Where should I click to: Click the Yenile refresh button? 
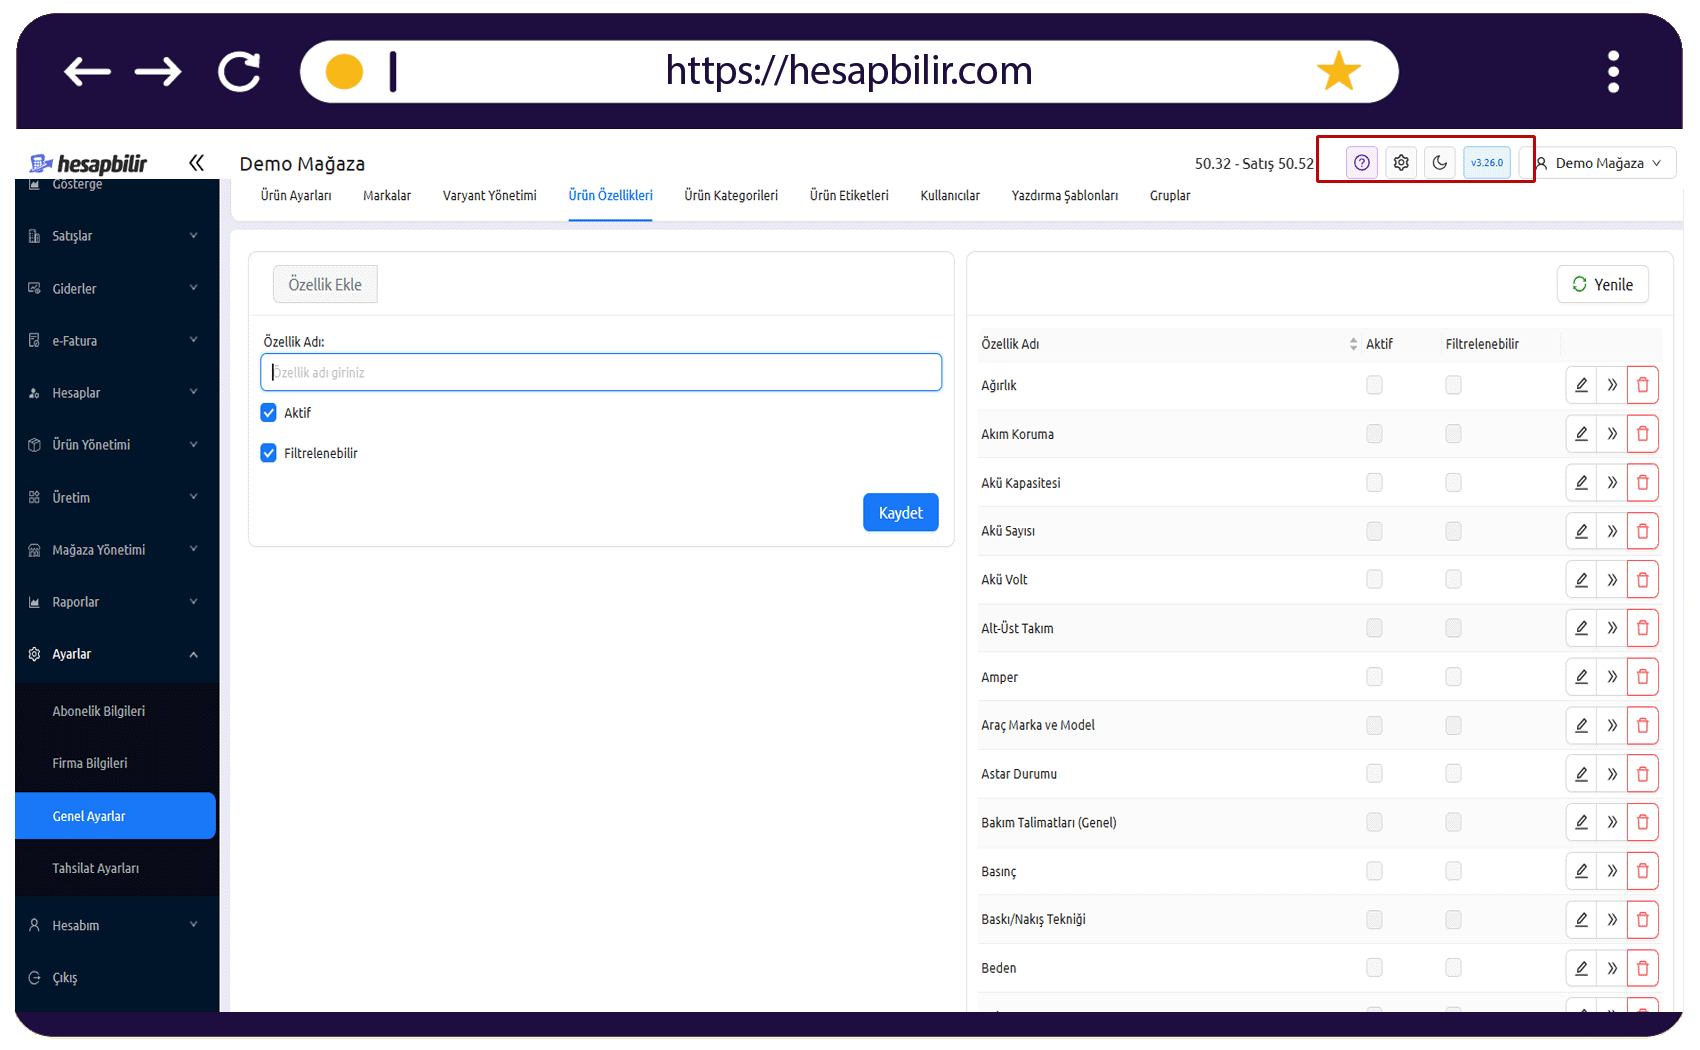[1602, 284]
